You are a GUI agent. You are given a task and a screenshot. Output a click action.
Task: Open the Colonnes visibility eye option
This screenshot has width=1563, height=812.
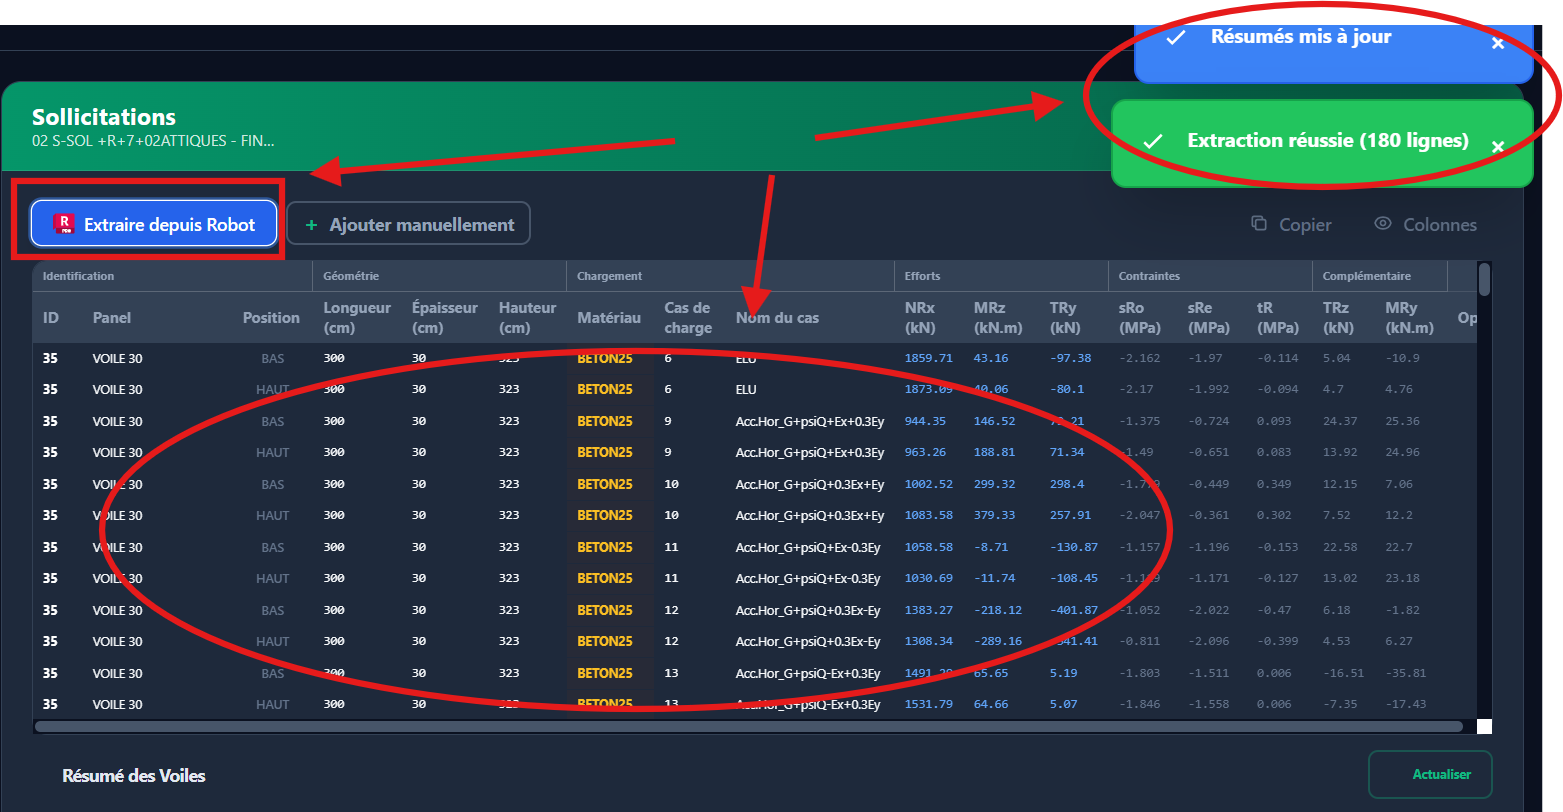pyautogui.click(x=1383, y=224)
